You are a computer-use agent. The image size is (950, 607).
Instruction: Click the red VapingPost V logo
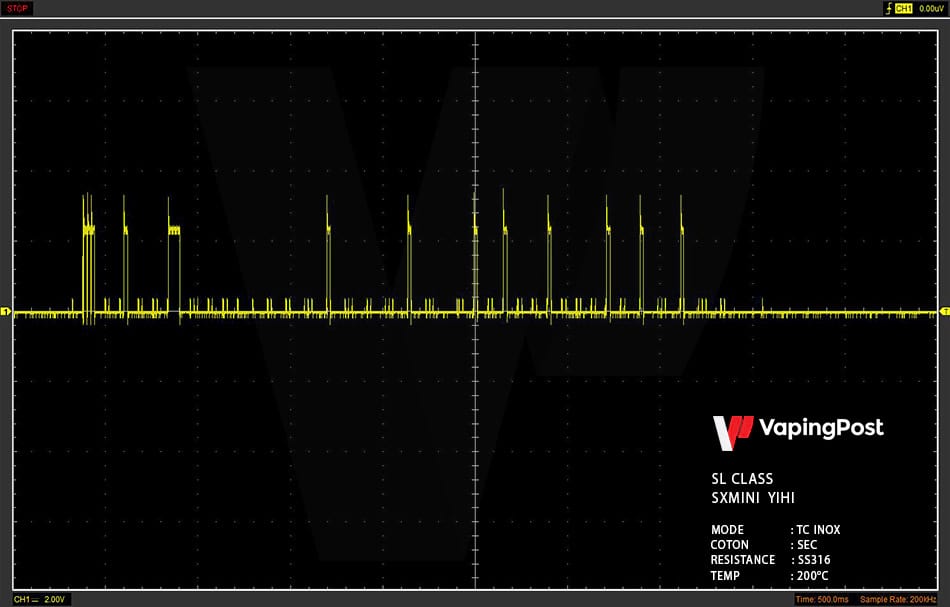[732, 433]
